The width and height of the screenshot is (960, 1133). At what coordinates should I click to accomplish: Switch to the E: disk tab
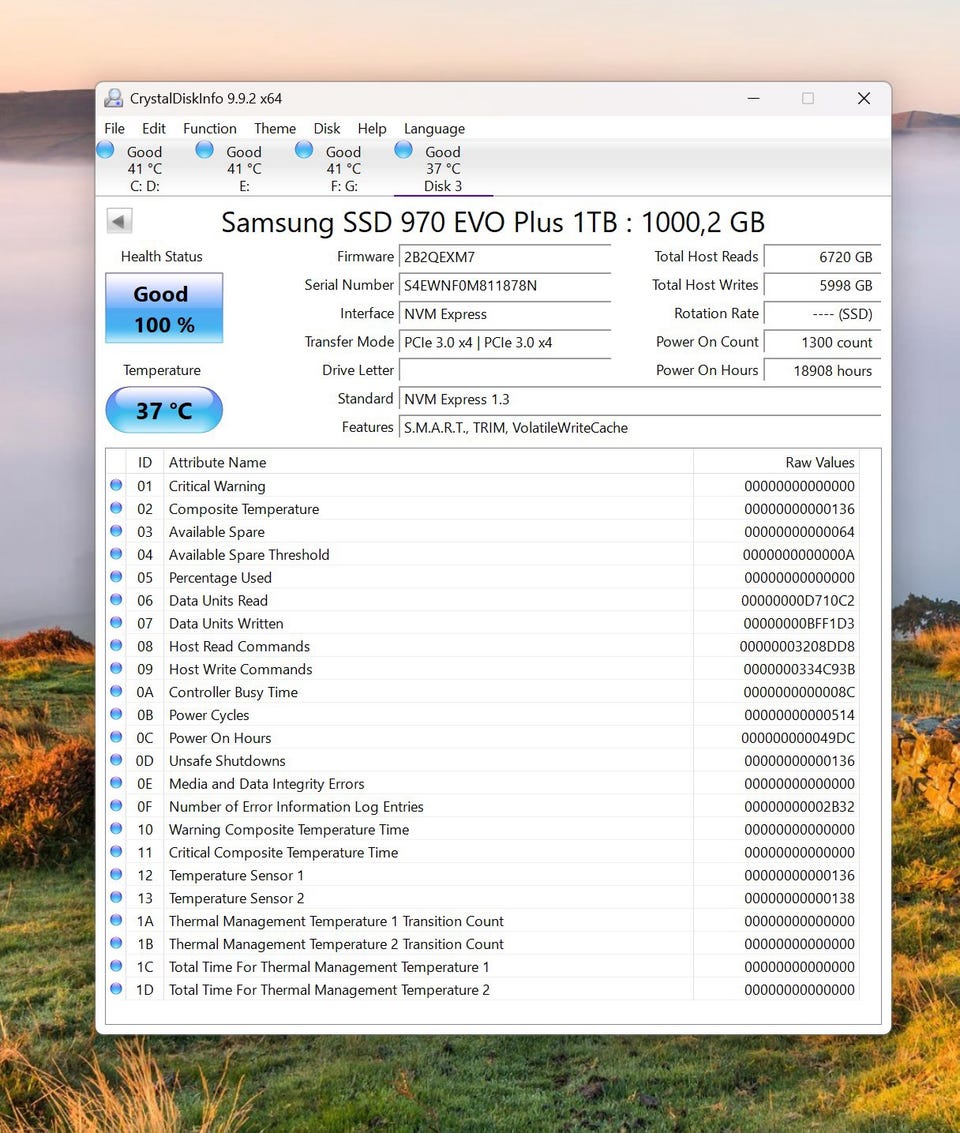tap(244, 168)
